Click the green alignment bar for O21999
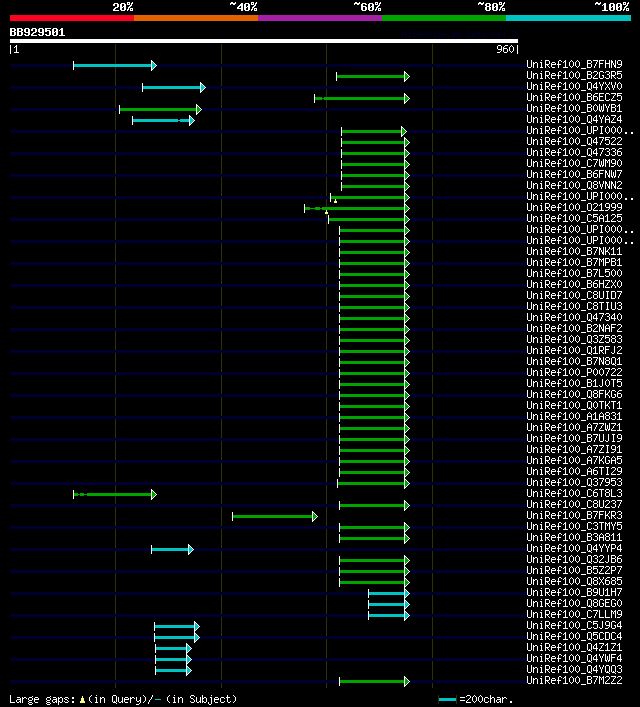The width and height of the screenshot is (640, 707). [357, 208]
